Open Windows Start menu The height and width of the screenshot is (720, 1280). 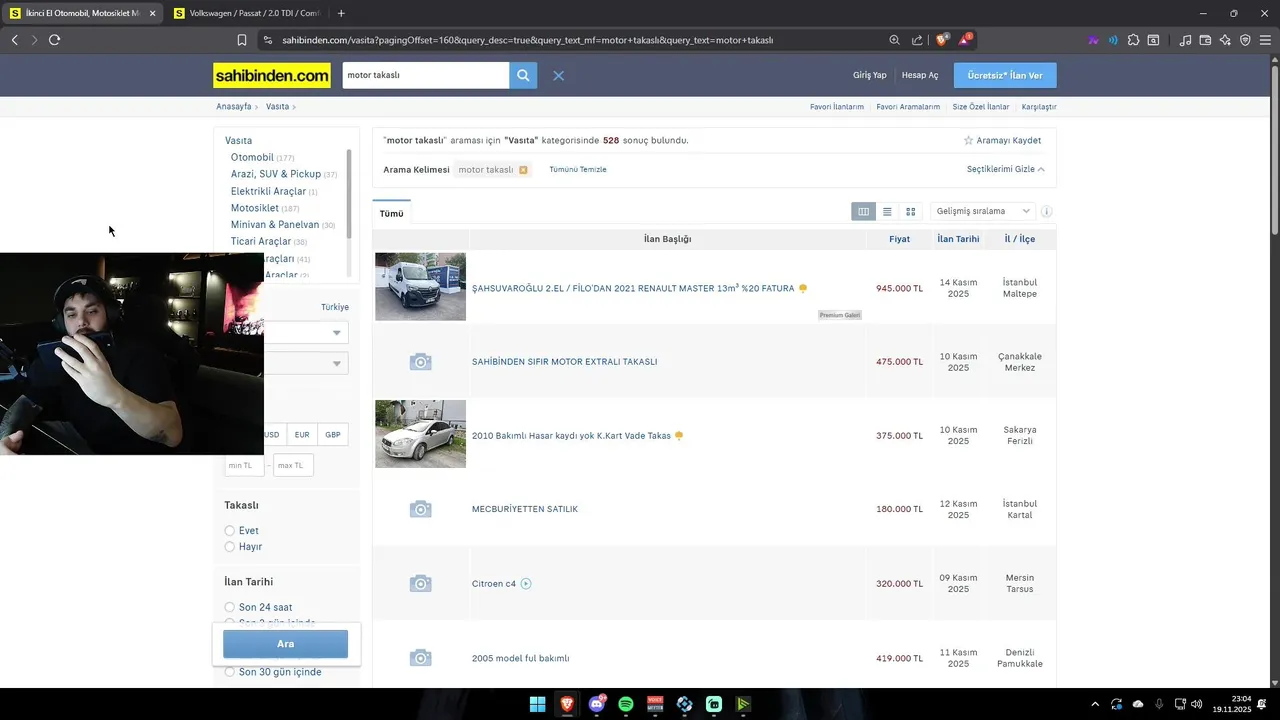pos(538,704)
